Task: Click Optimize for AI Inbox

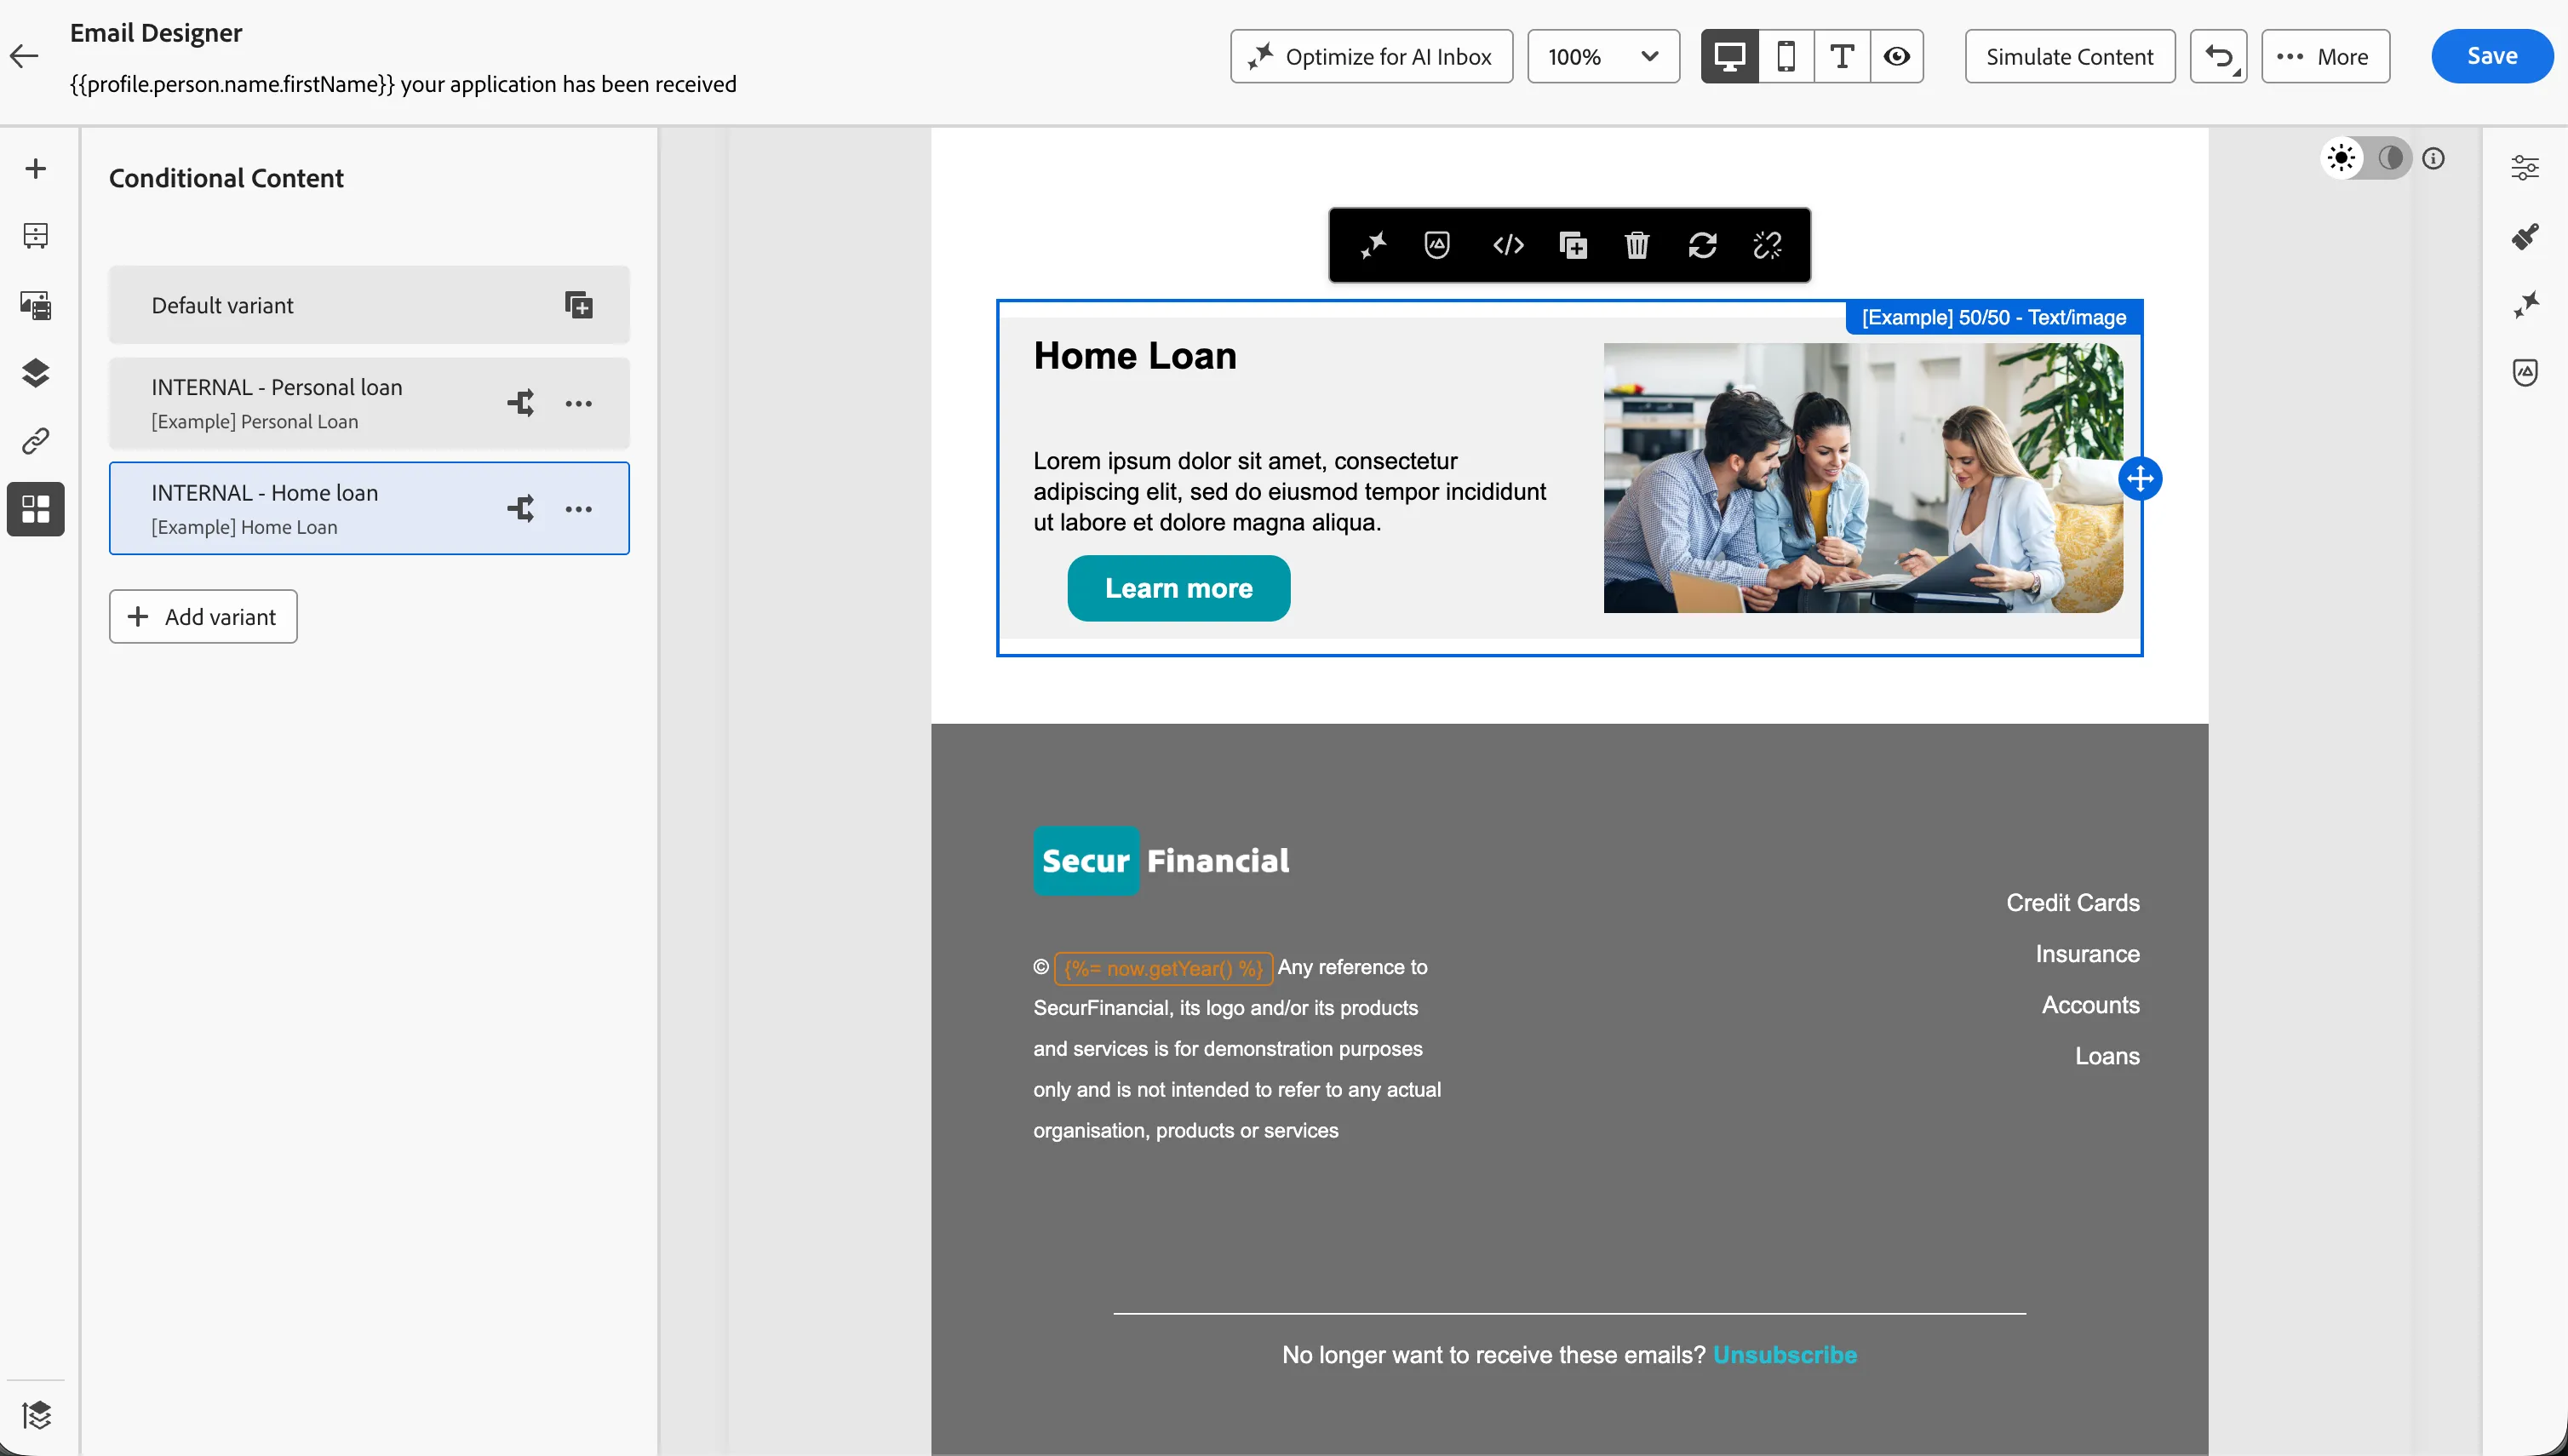Action: (1371, 56)
